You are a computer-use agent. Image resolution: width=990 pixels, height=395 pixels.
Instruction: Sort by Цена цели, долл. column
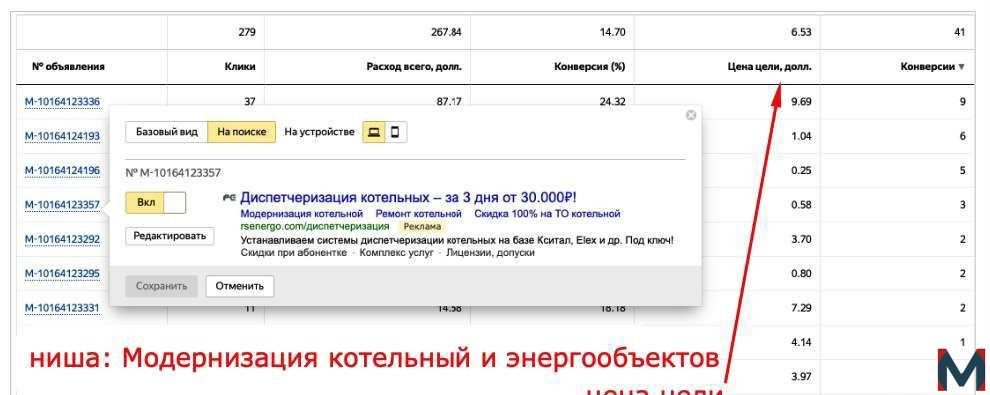769,67
